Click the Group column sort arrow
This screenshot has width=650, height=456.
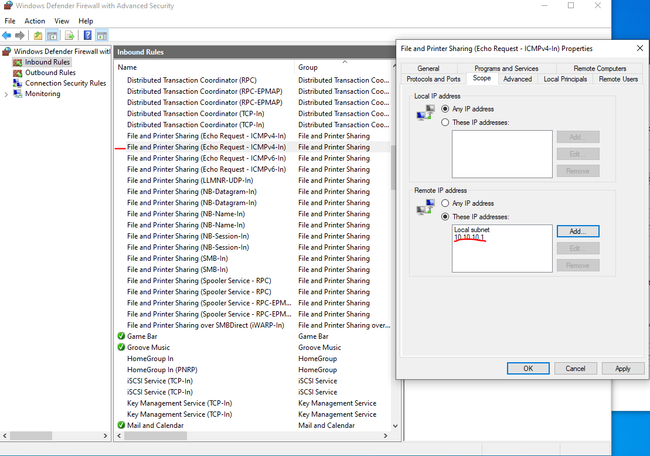(x=345, y=62)
